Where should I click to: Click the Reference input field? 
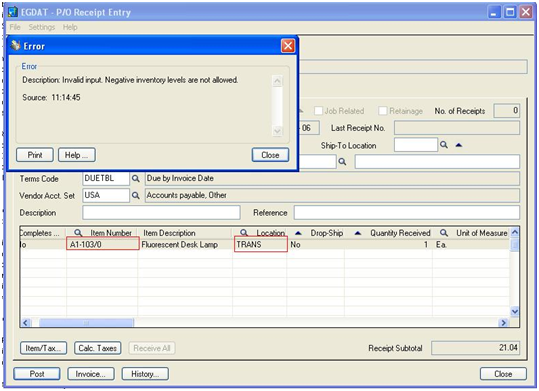coord(407,213)
